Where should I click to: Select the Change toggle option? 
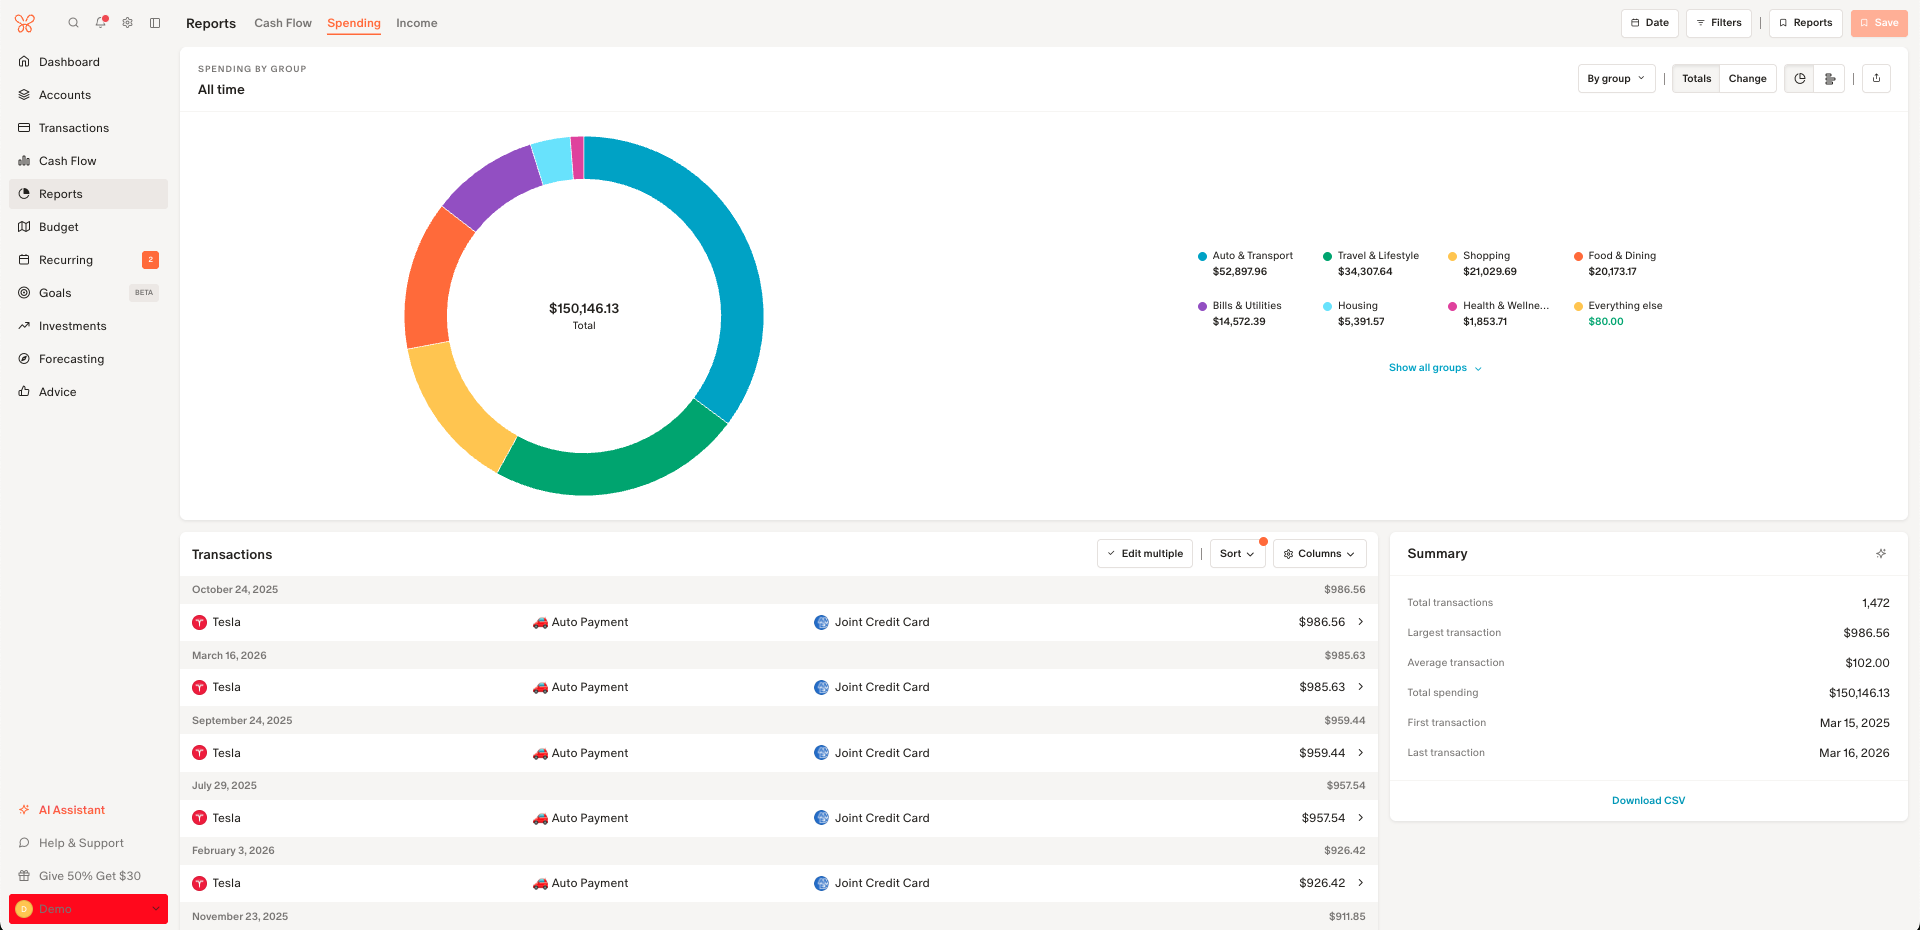pos(1747,79)
